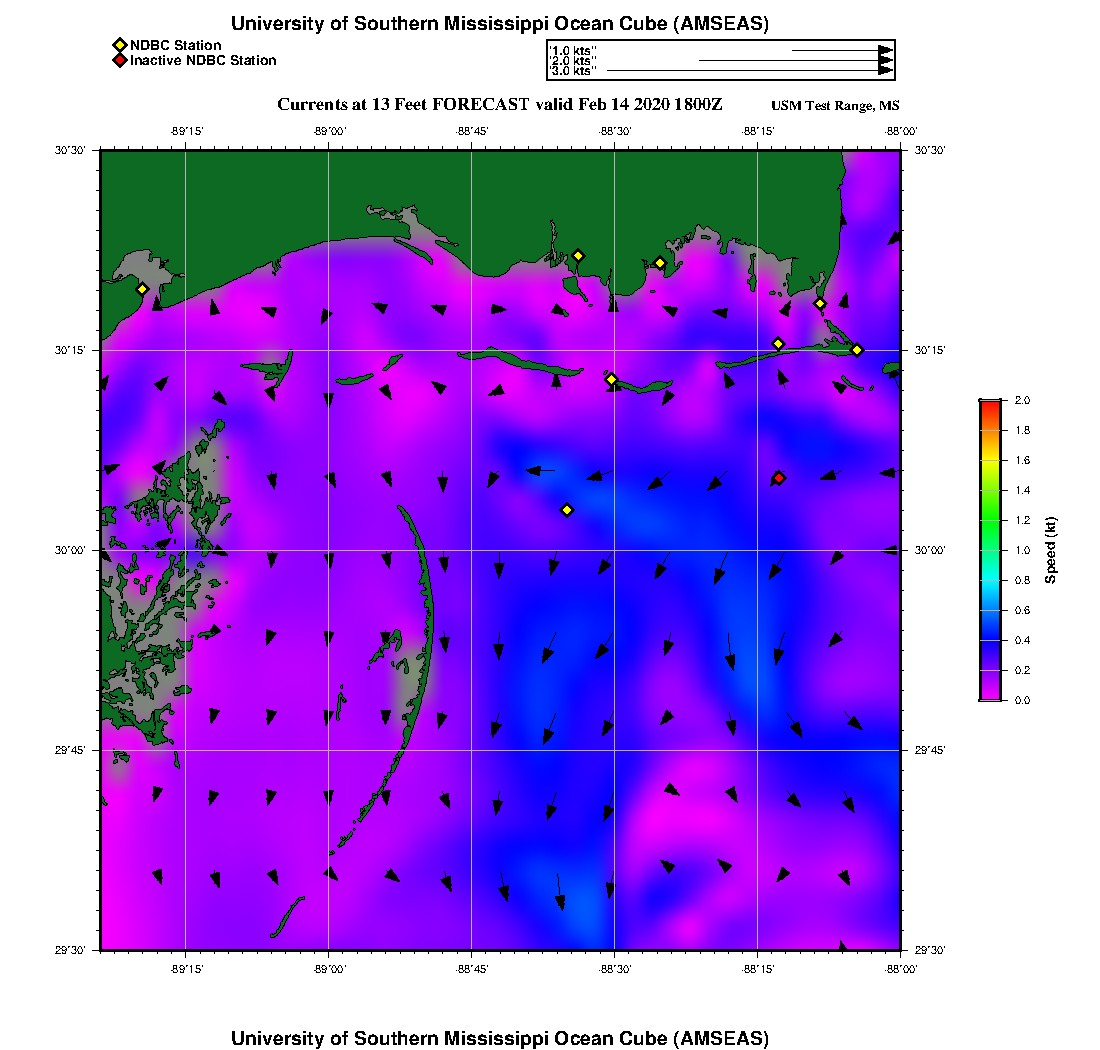1100x1050 pixels.
Task: Click the red top of speed color bar
Action: click(x=989, y=403)
